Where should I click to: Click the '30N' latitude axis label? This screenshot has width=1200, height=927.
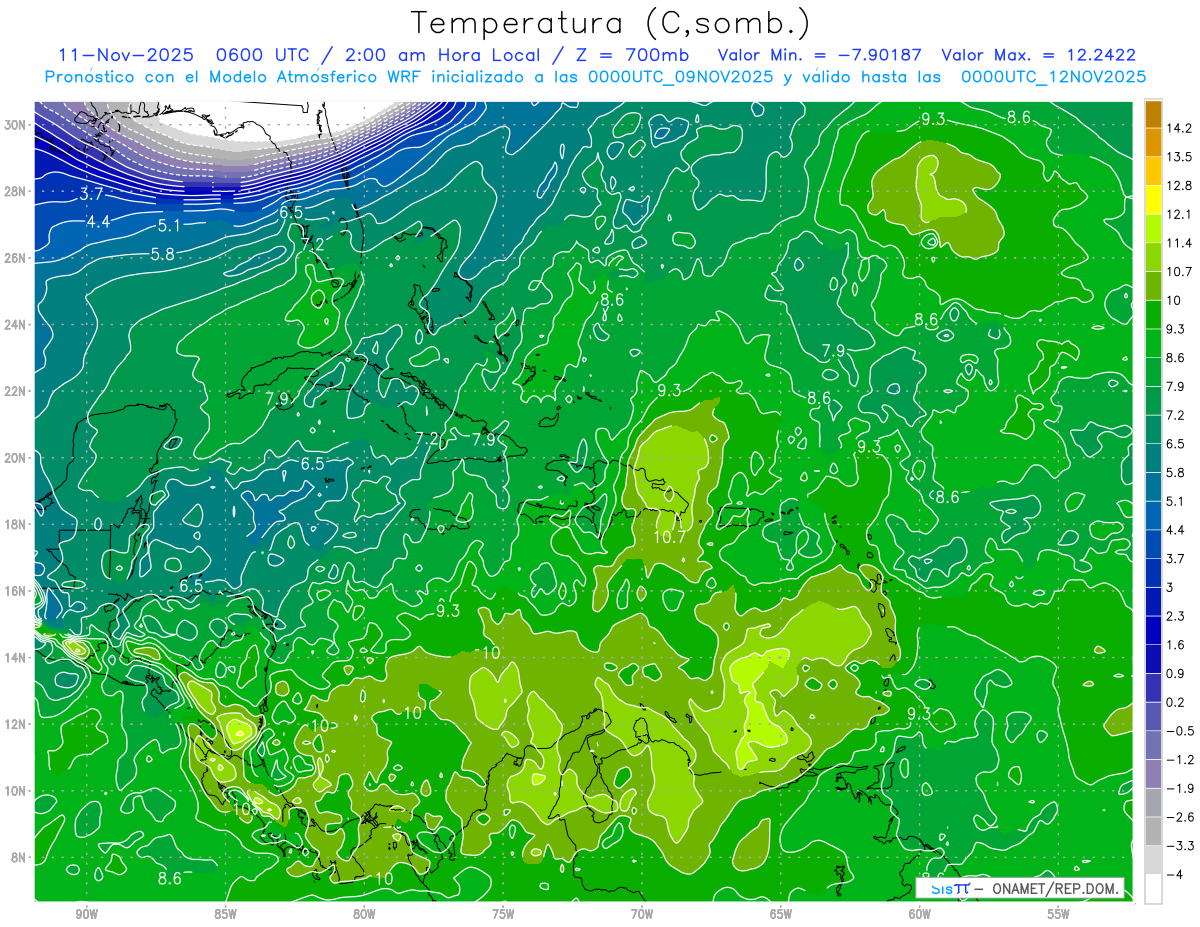tap(15, 125)
